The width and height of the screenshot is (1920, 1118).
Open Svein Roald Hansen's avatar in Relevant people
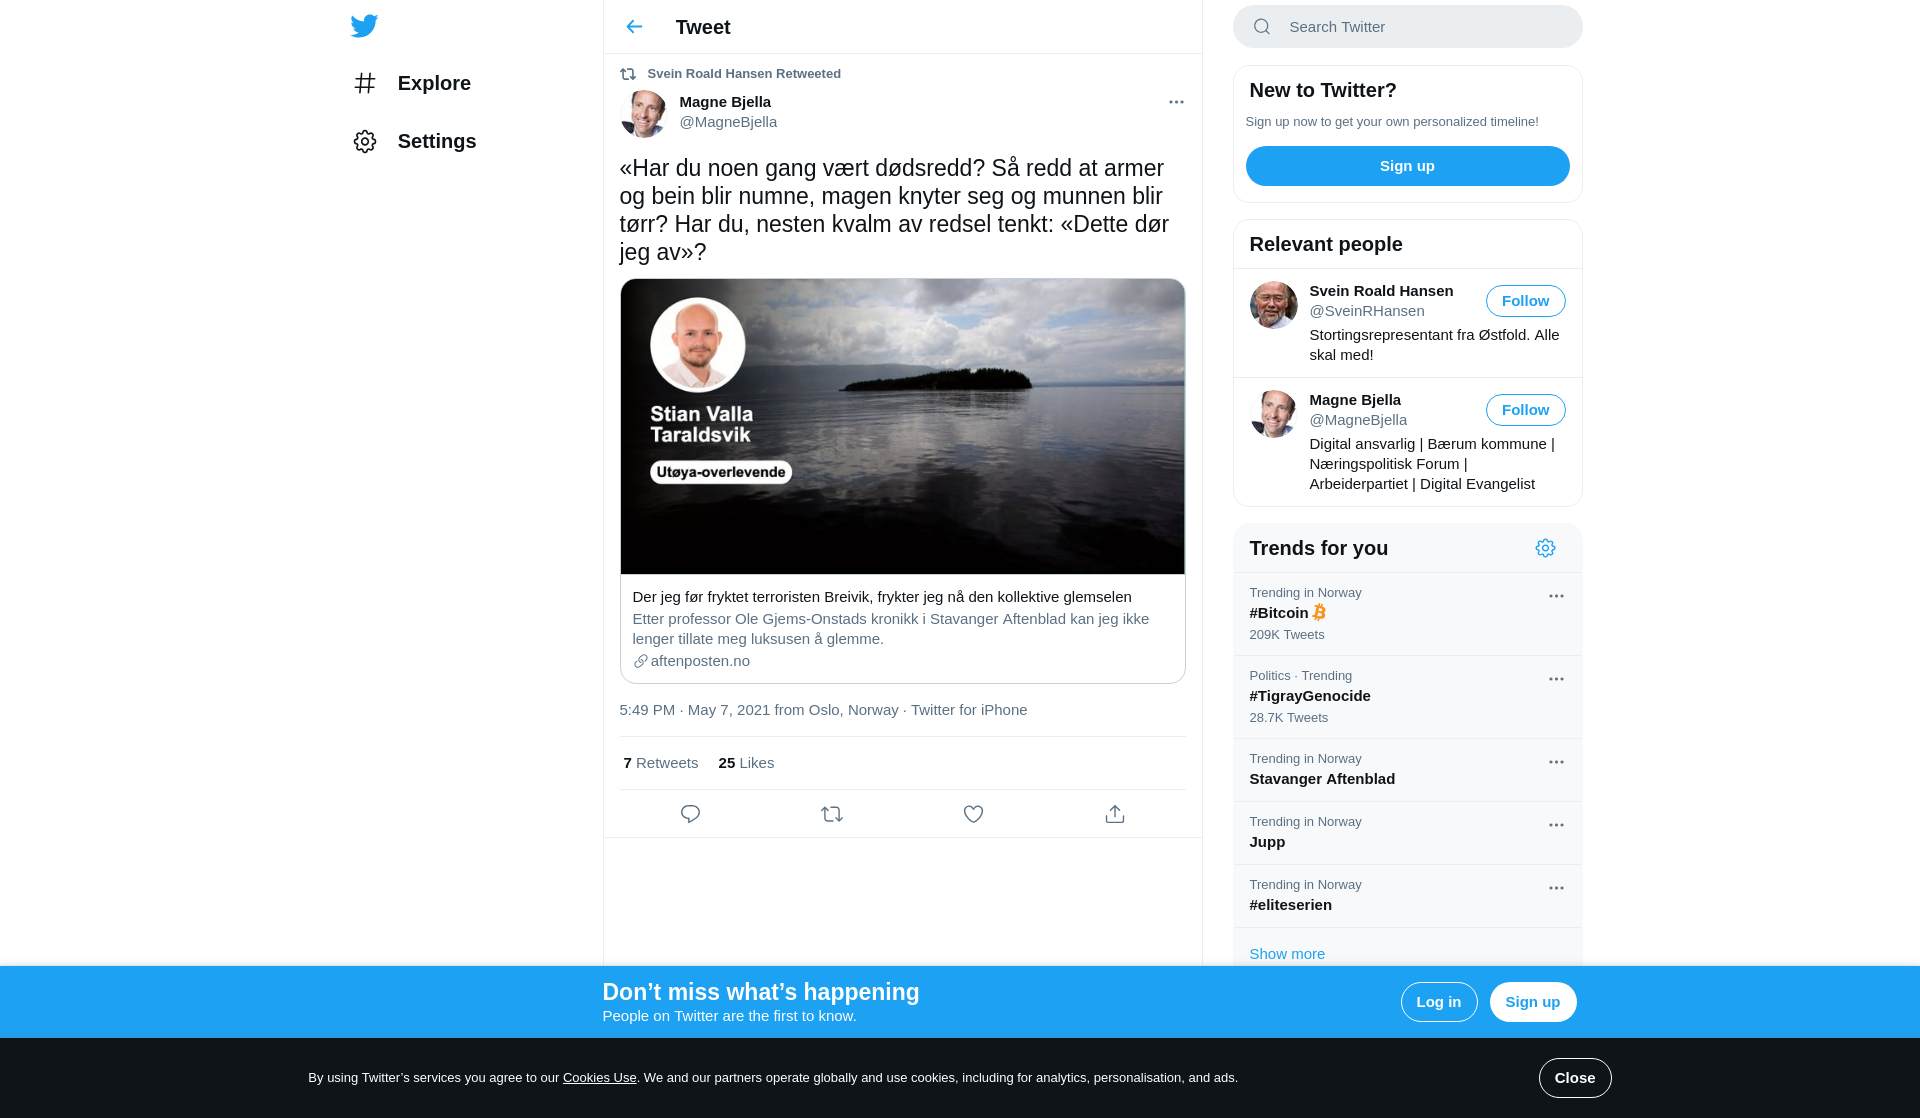click(1274, 305)
